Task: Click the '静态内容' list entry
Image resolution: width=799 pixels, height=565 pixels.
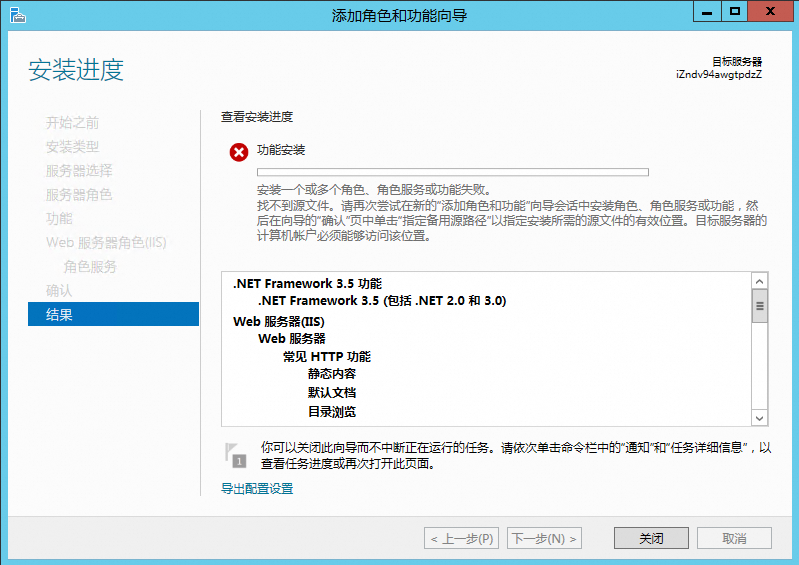Action: tap(332, 373)
